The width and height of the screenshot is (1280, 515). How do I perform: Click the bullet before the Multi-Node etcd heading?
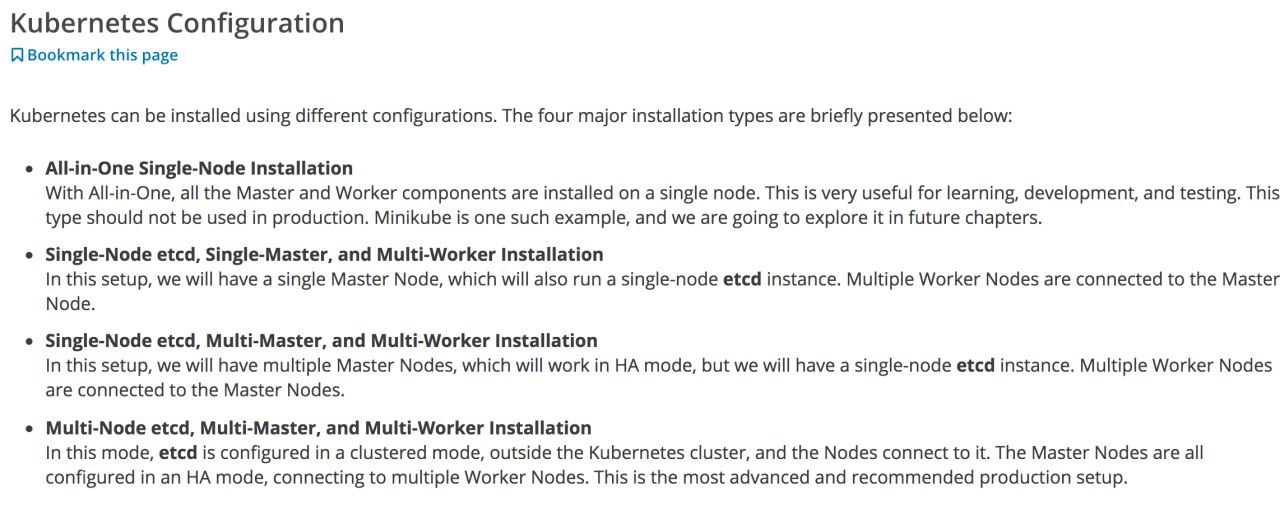[30, 429]
